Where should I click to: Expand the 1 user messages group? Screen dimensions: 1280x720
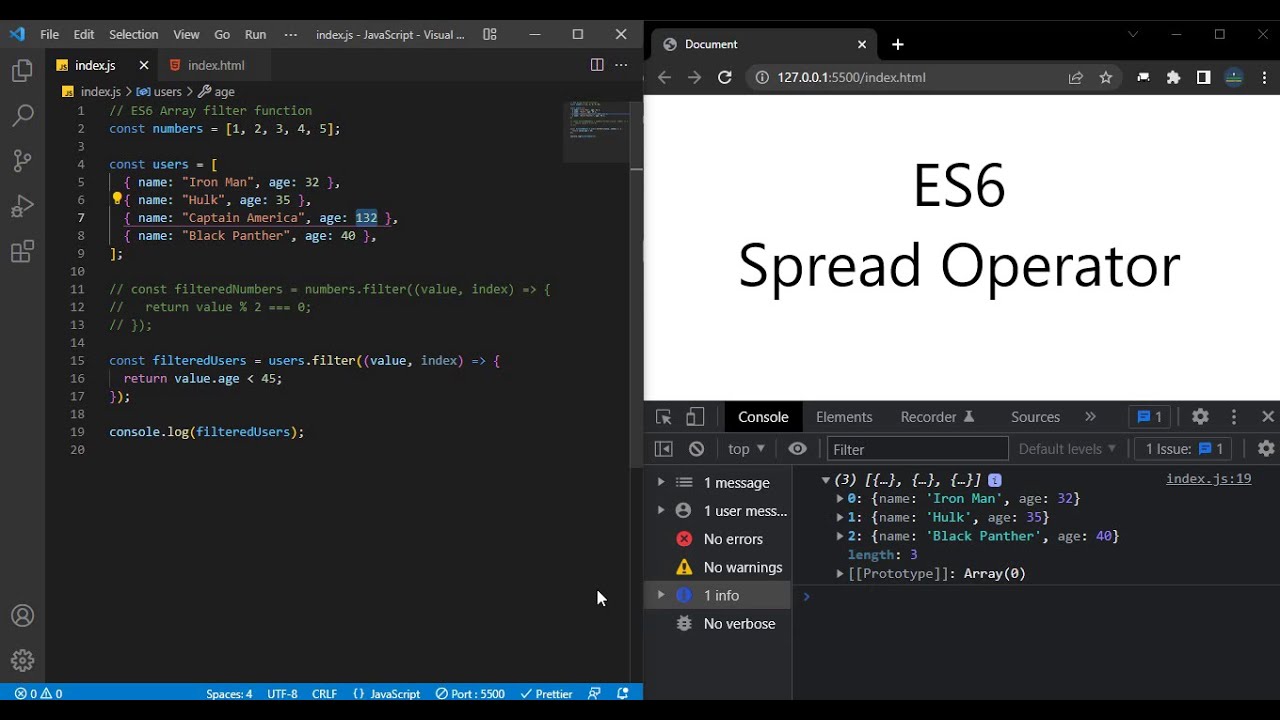661,510
